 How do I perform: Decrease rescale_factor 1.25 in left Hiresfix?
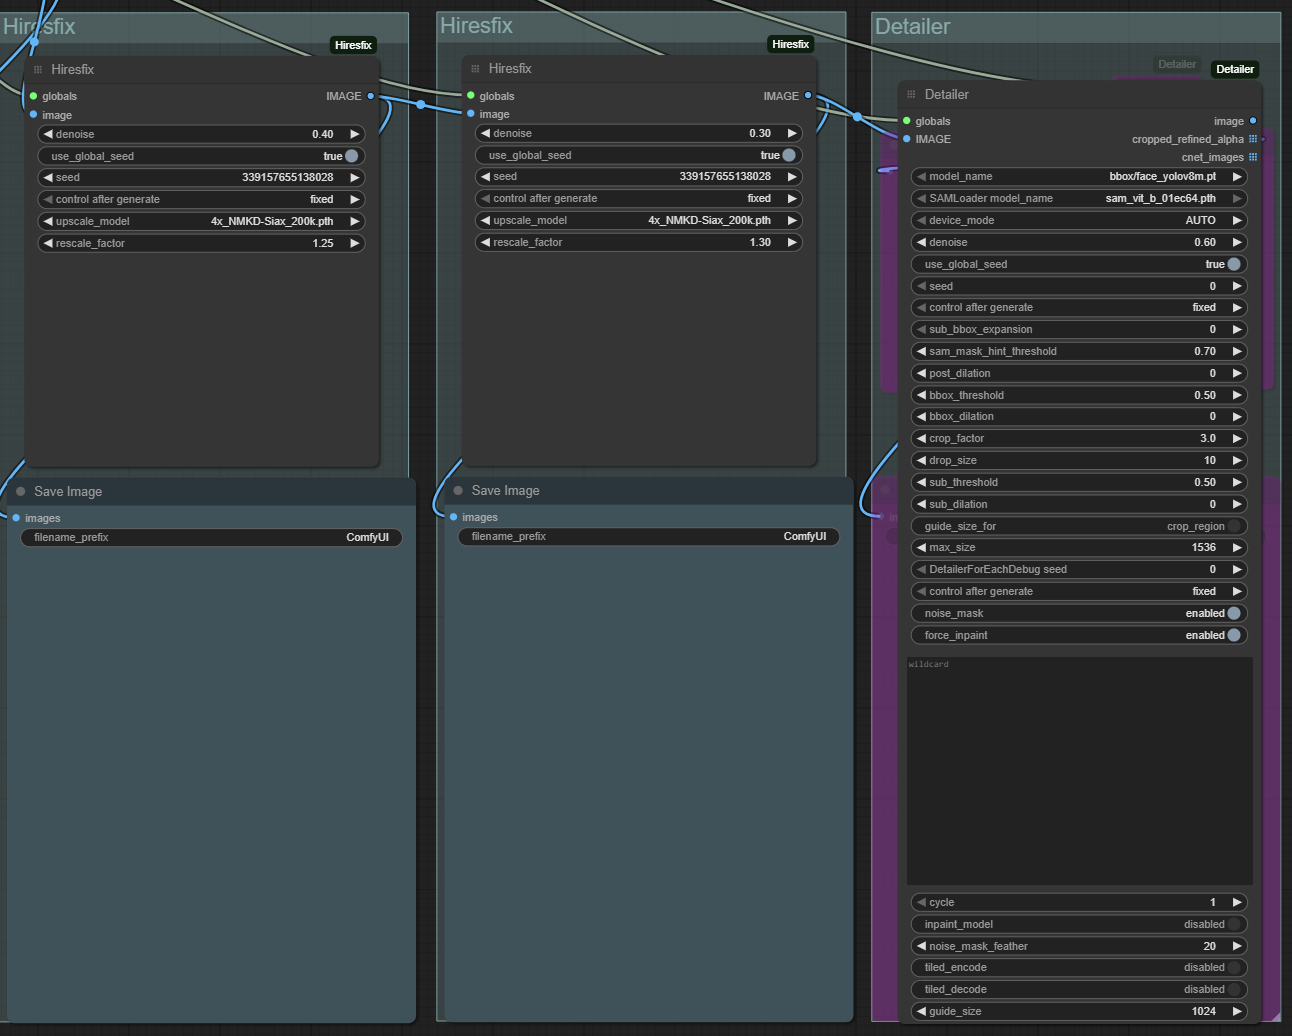(x=48, y=243)
